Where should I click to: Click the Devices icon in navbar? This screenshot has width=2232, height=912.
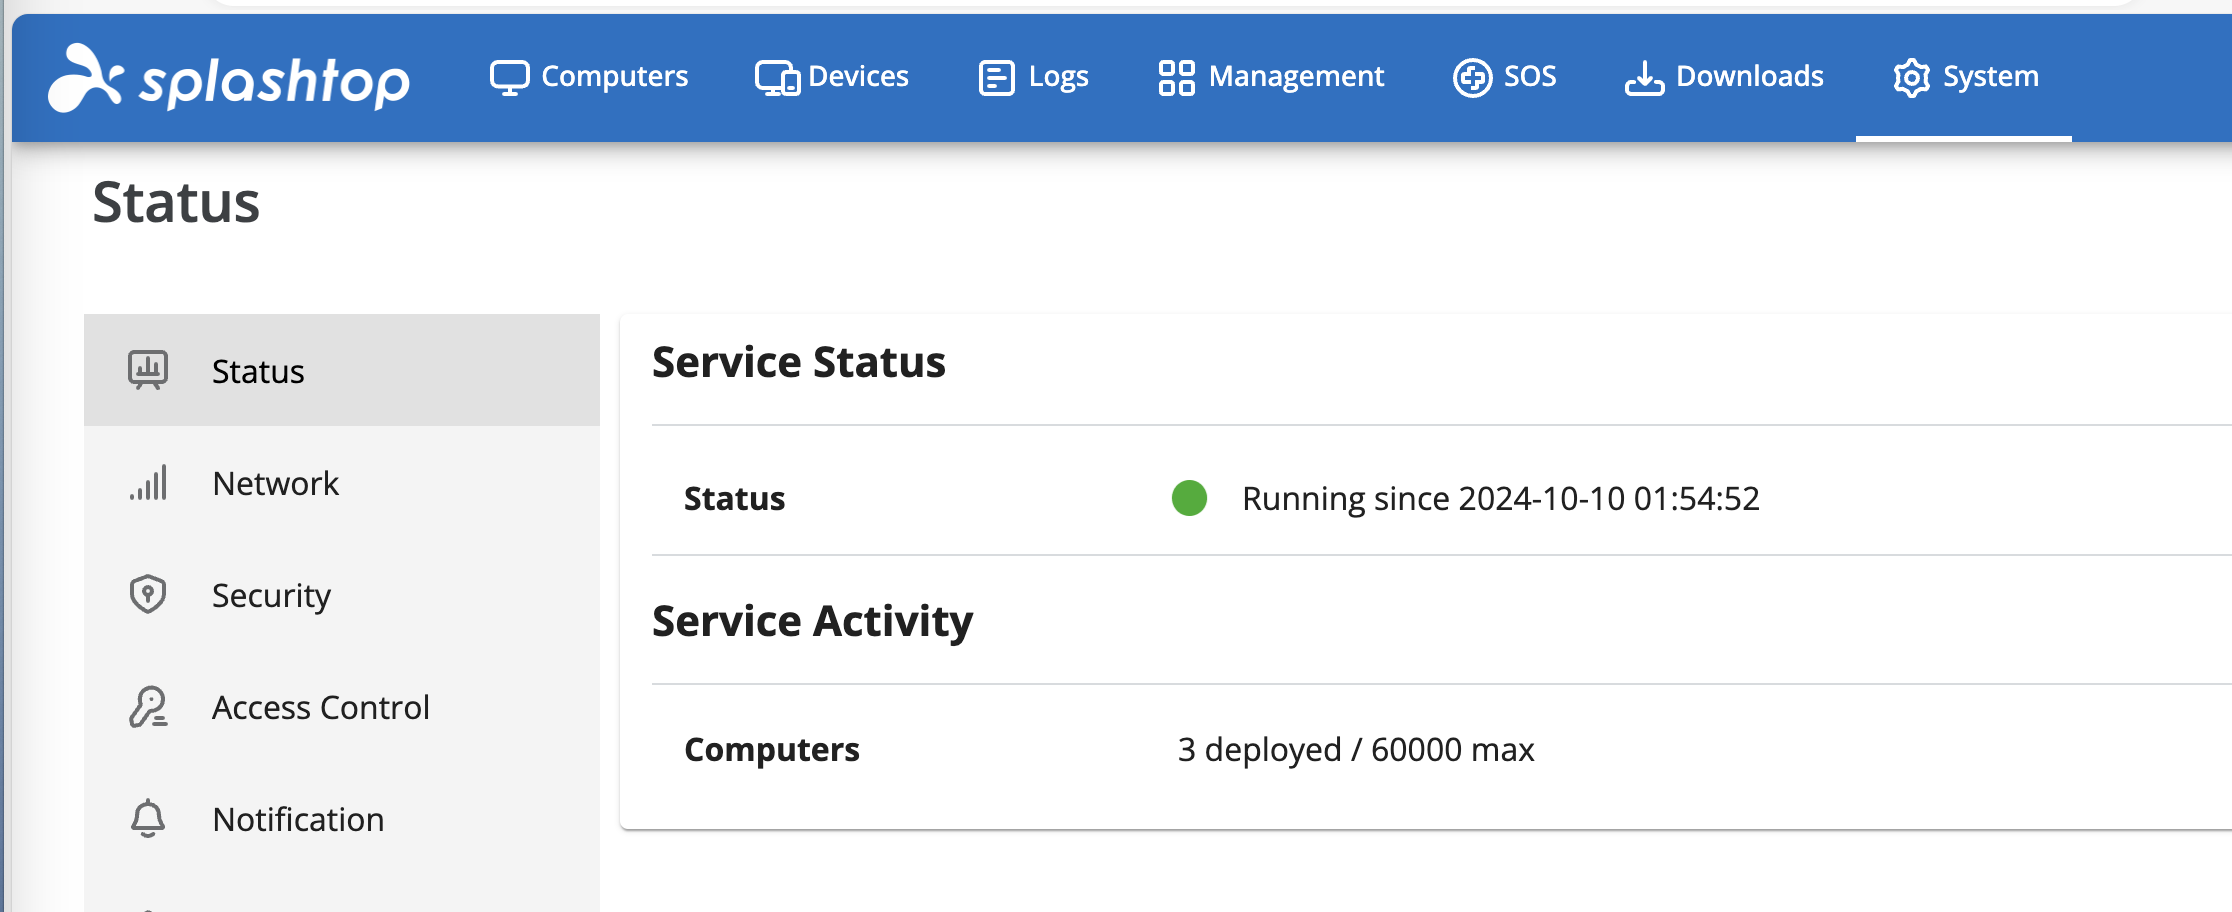tap(777, 77)
